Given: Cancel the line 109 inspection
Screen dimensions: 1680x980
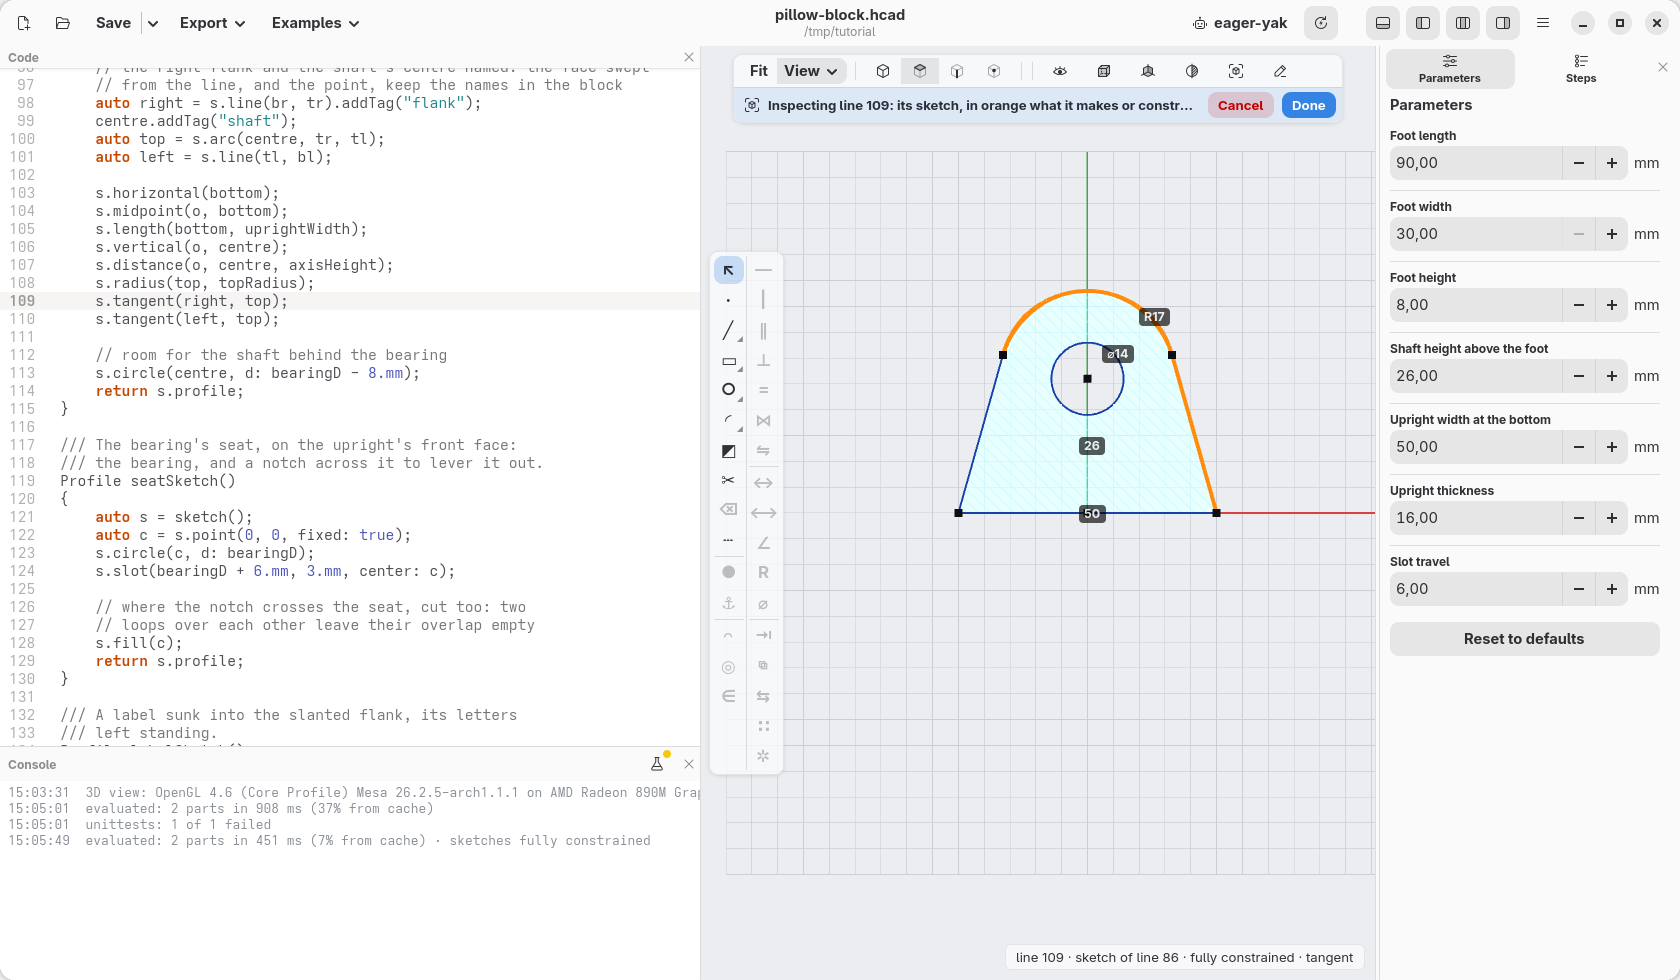Looking at the screenshot, I should pos(1240,105).
